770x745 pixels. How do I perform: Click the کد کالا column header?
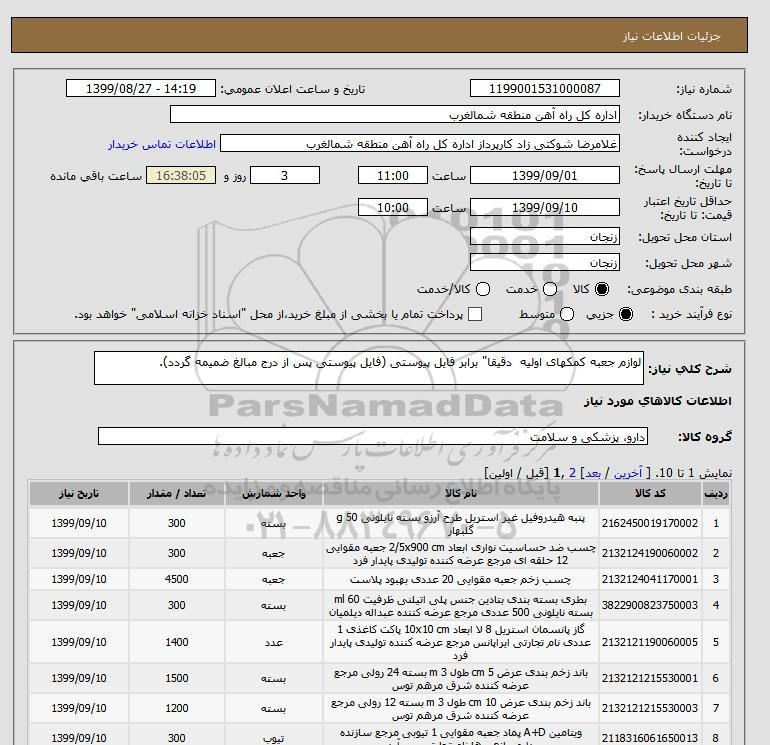click(x=650, y=494)
